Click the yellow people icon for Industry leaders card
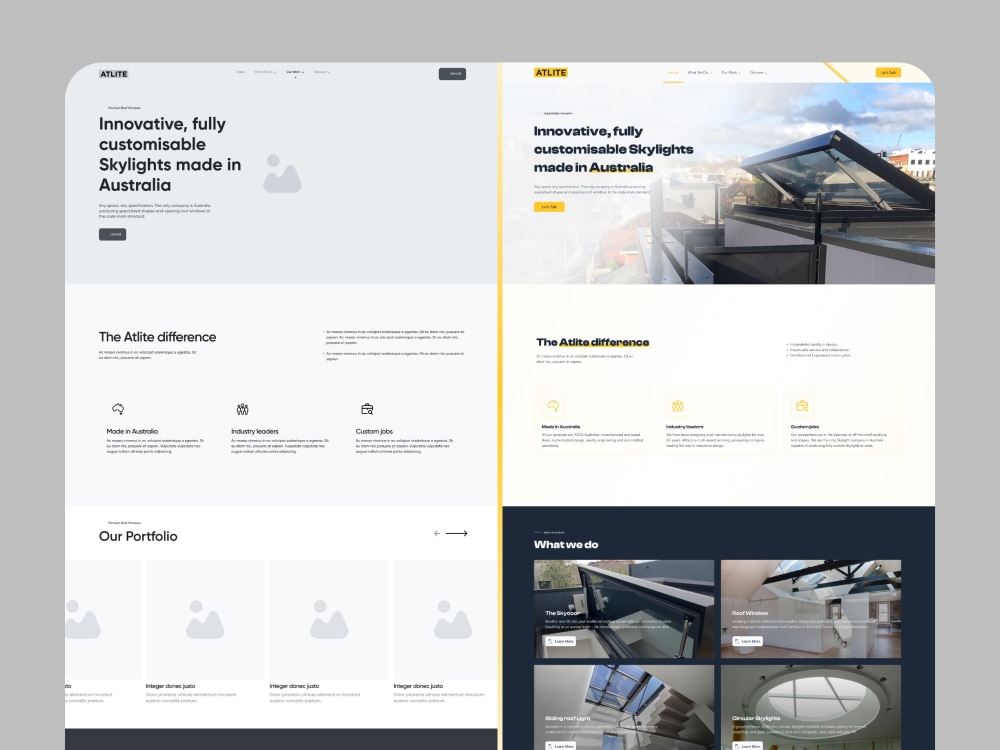The image size is (1000, 750). (x=677, y=406)
